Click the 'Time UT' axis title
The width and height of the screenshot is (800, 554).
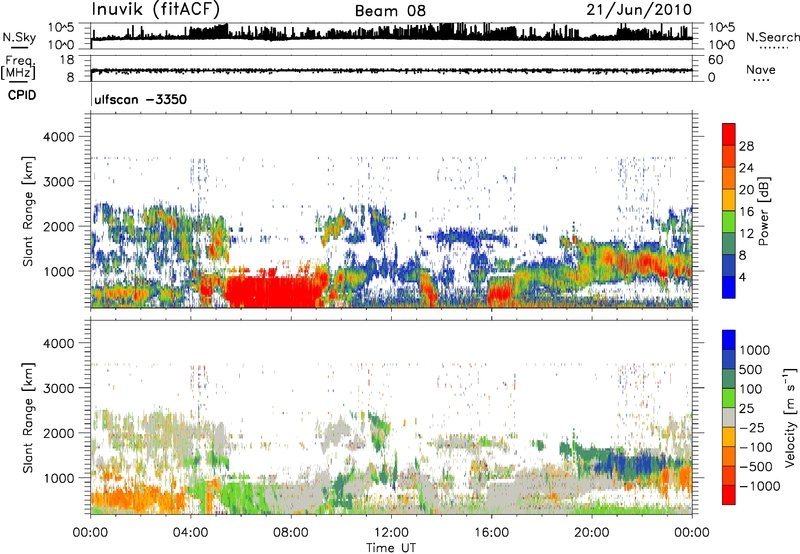coord(391,548)
